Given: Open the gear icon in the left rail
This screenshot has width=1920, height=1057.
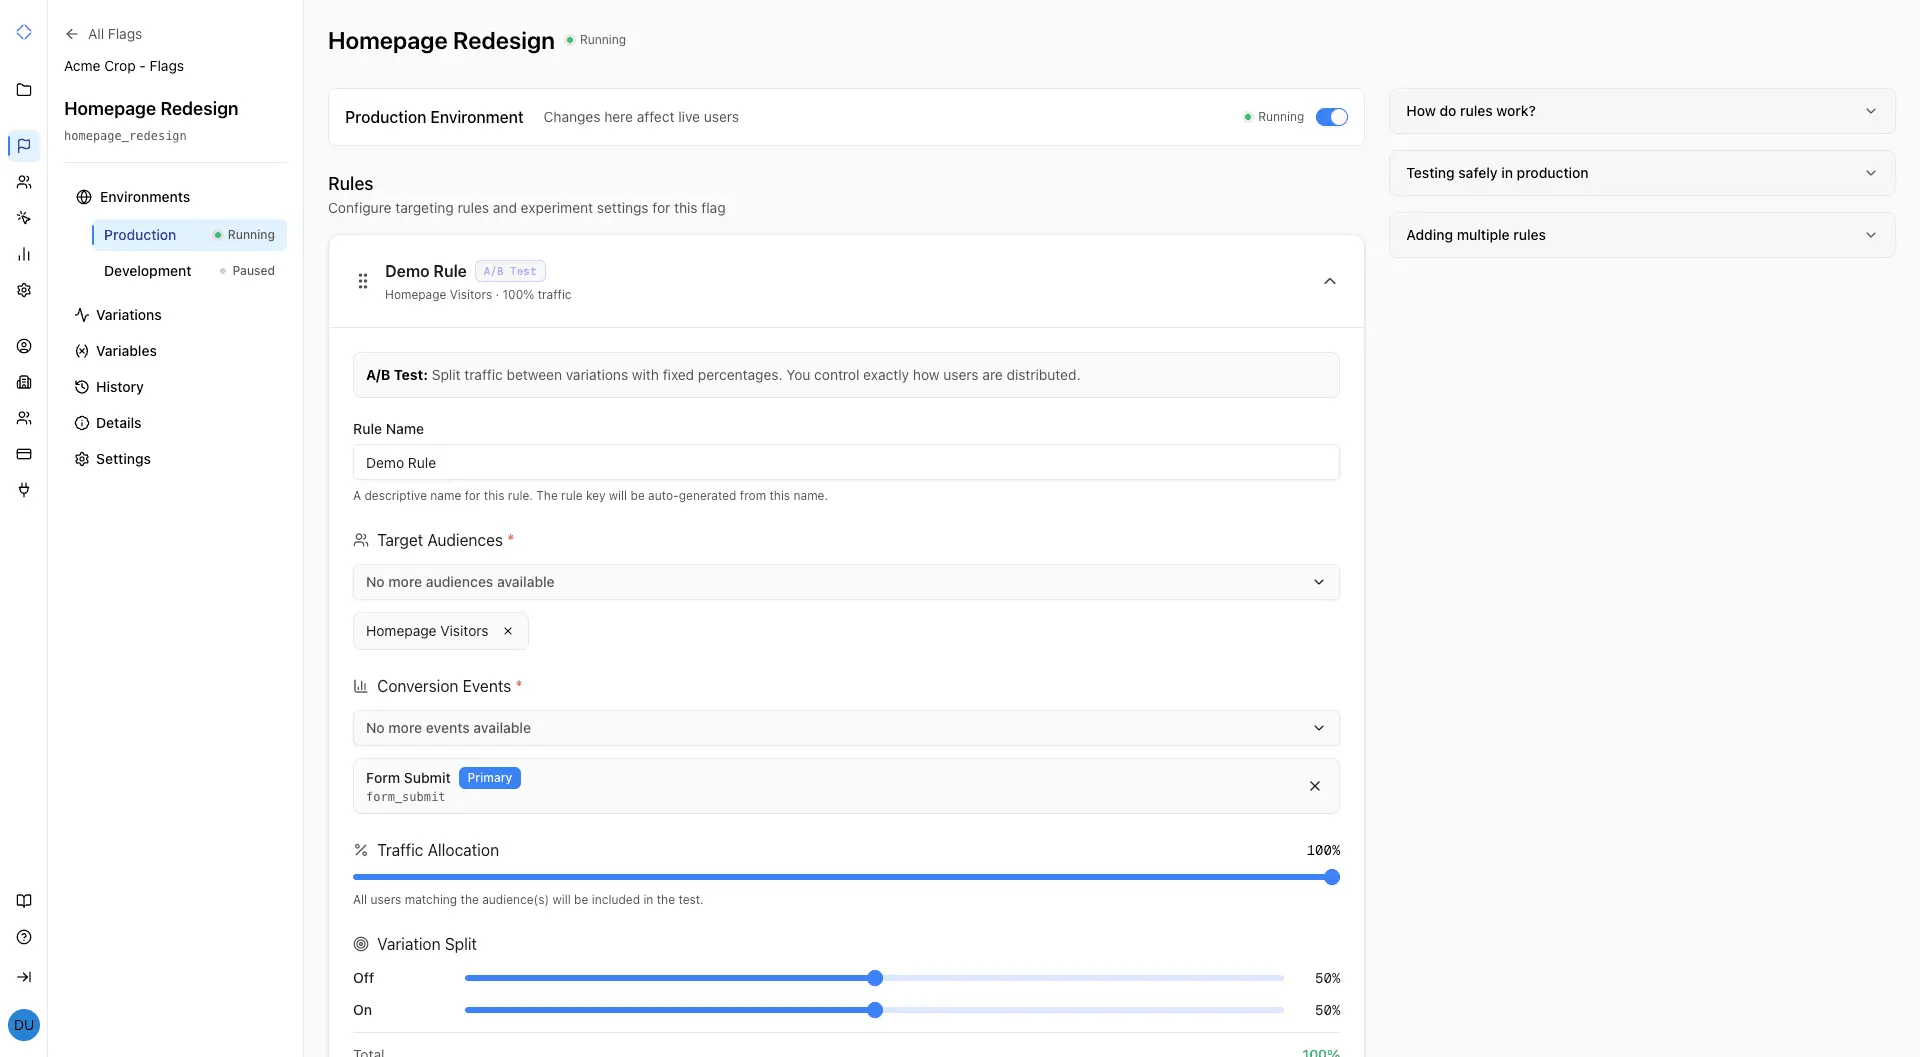Looking at the screenshot, I should (x=24, y=290).
